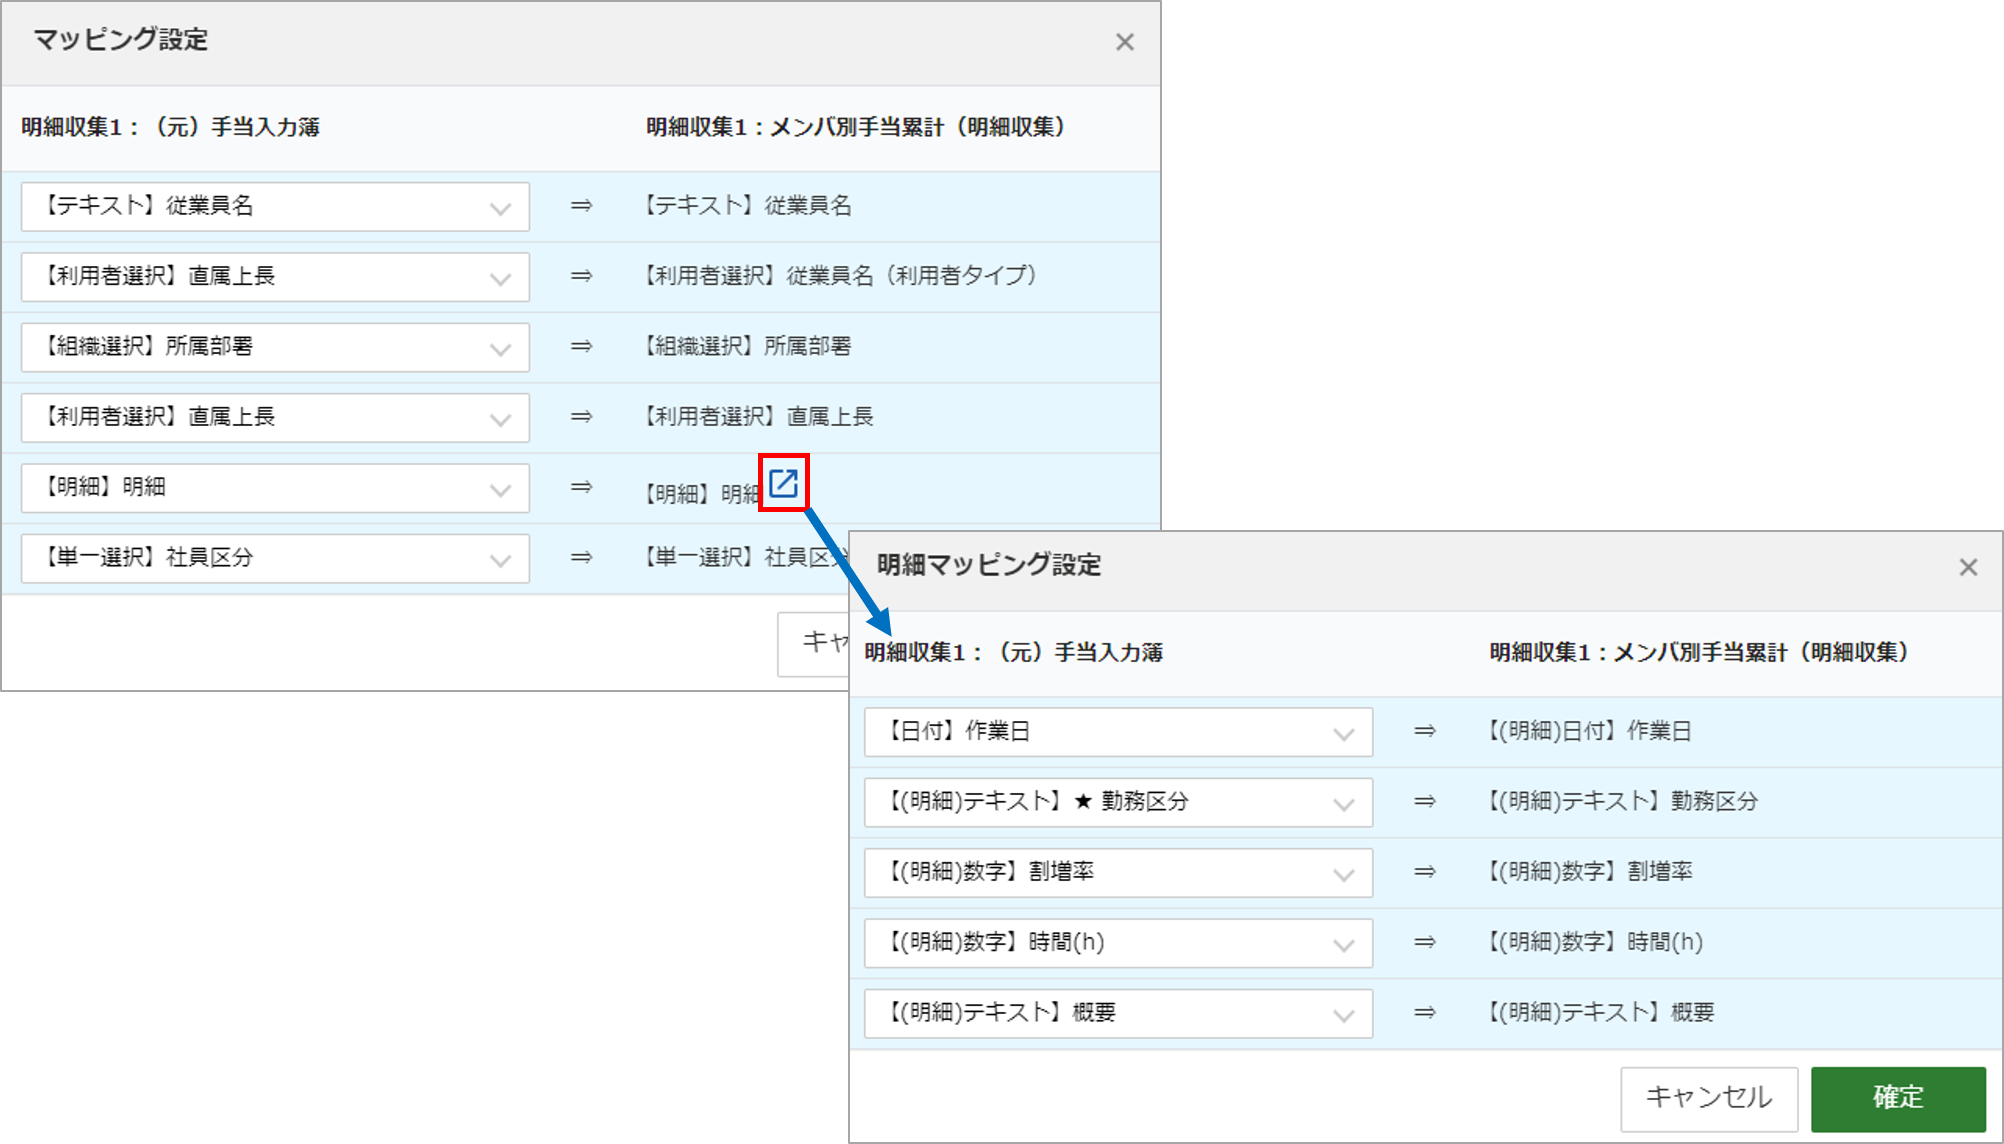Click destination text 【利用者選択】従業員名（利用者タイプ）

pos(841,276)
